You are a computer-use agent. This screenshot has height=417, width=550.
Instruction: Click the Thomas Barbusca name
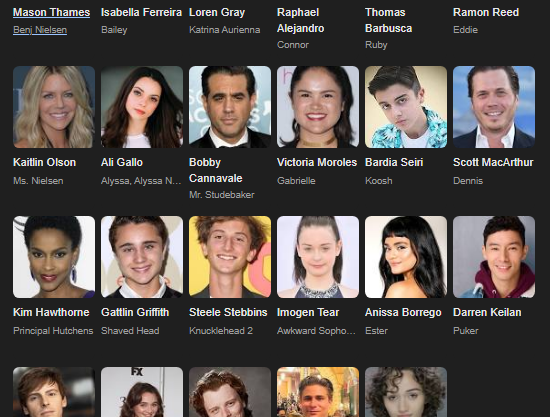[389, 20]
